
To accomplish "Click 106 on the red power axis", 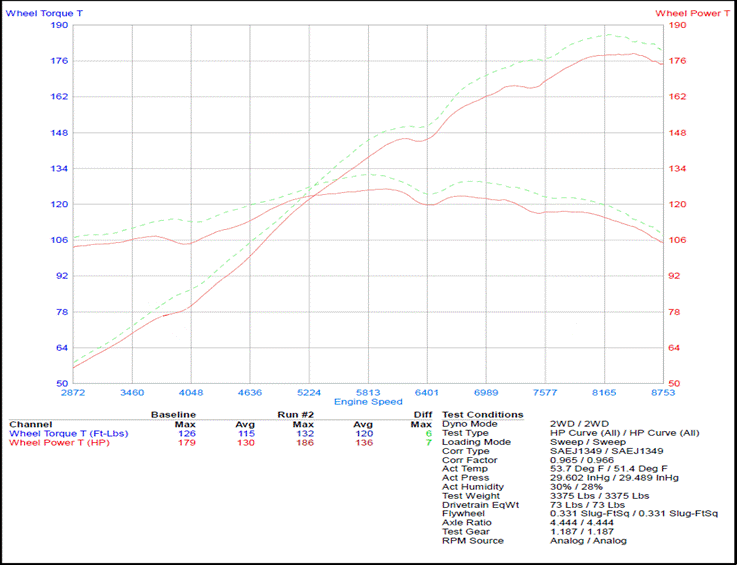I will (677, 240).
